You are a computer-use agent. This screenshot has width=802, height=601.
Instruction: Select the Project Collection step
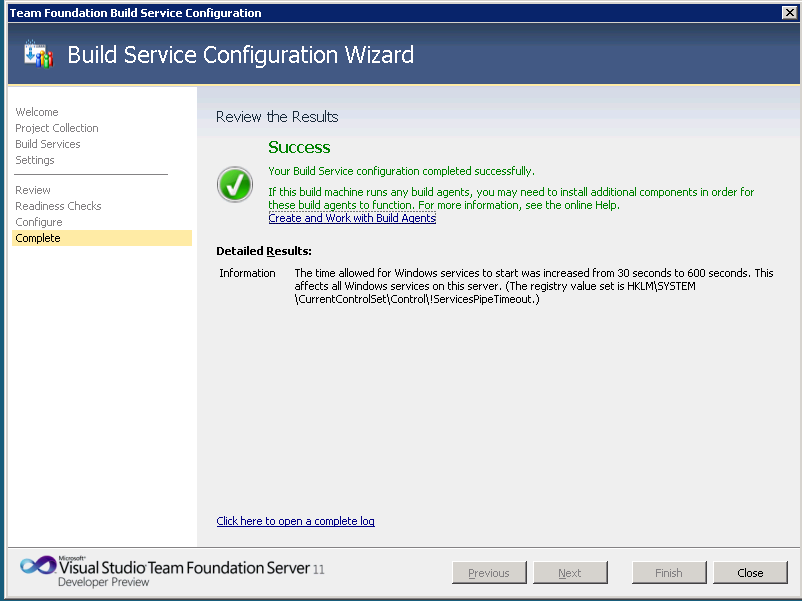point(57,128)
